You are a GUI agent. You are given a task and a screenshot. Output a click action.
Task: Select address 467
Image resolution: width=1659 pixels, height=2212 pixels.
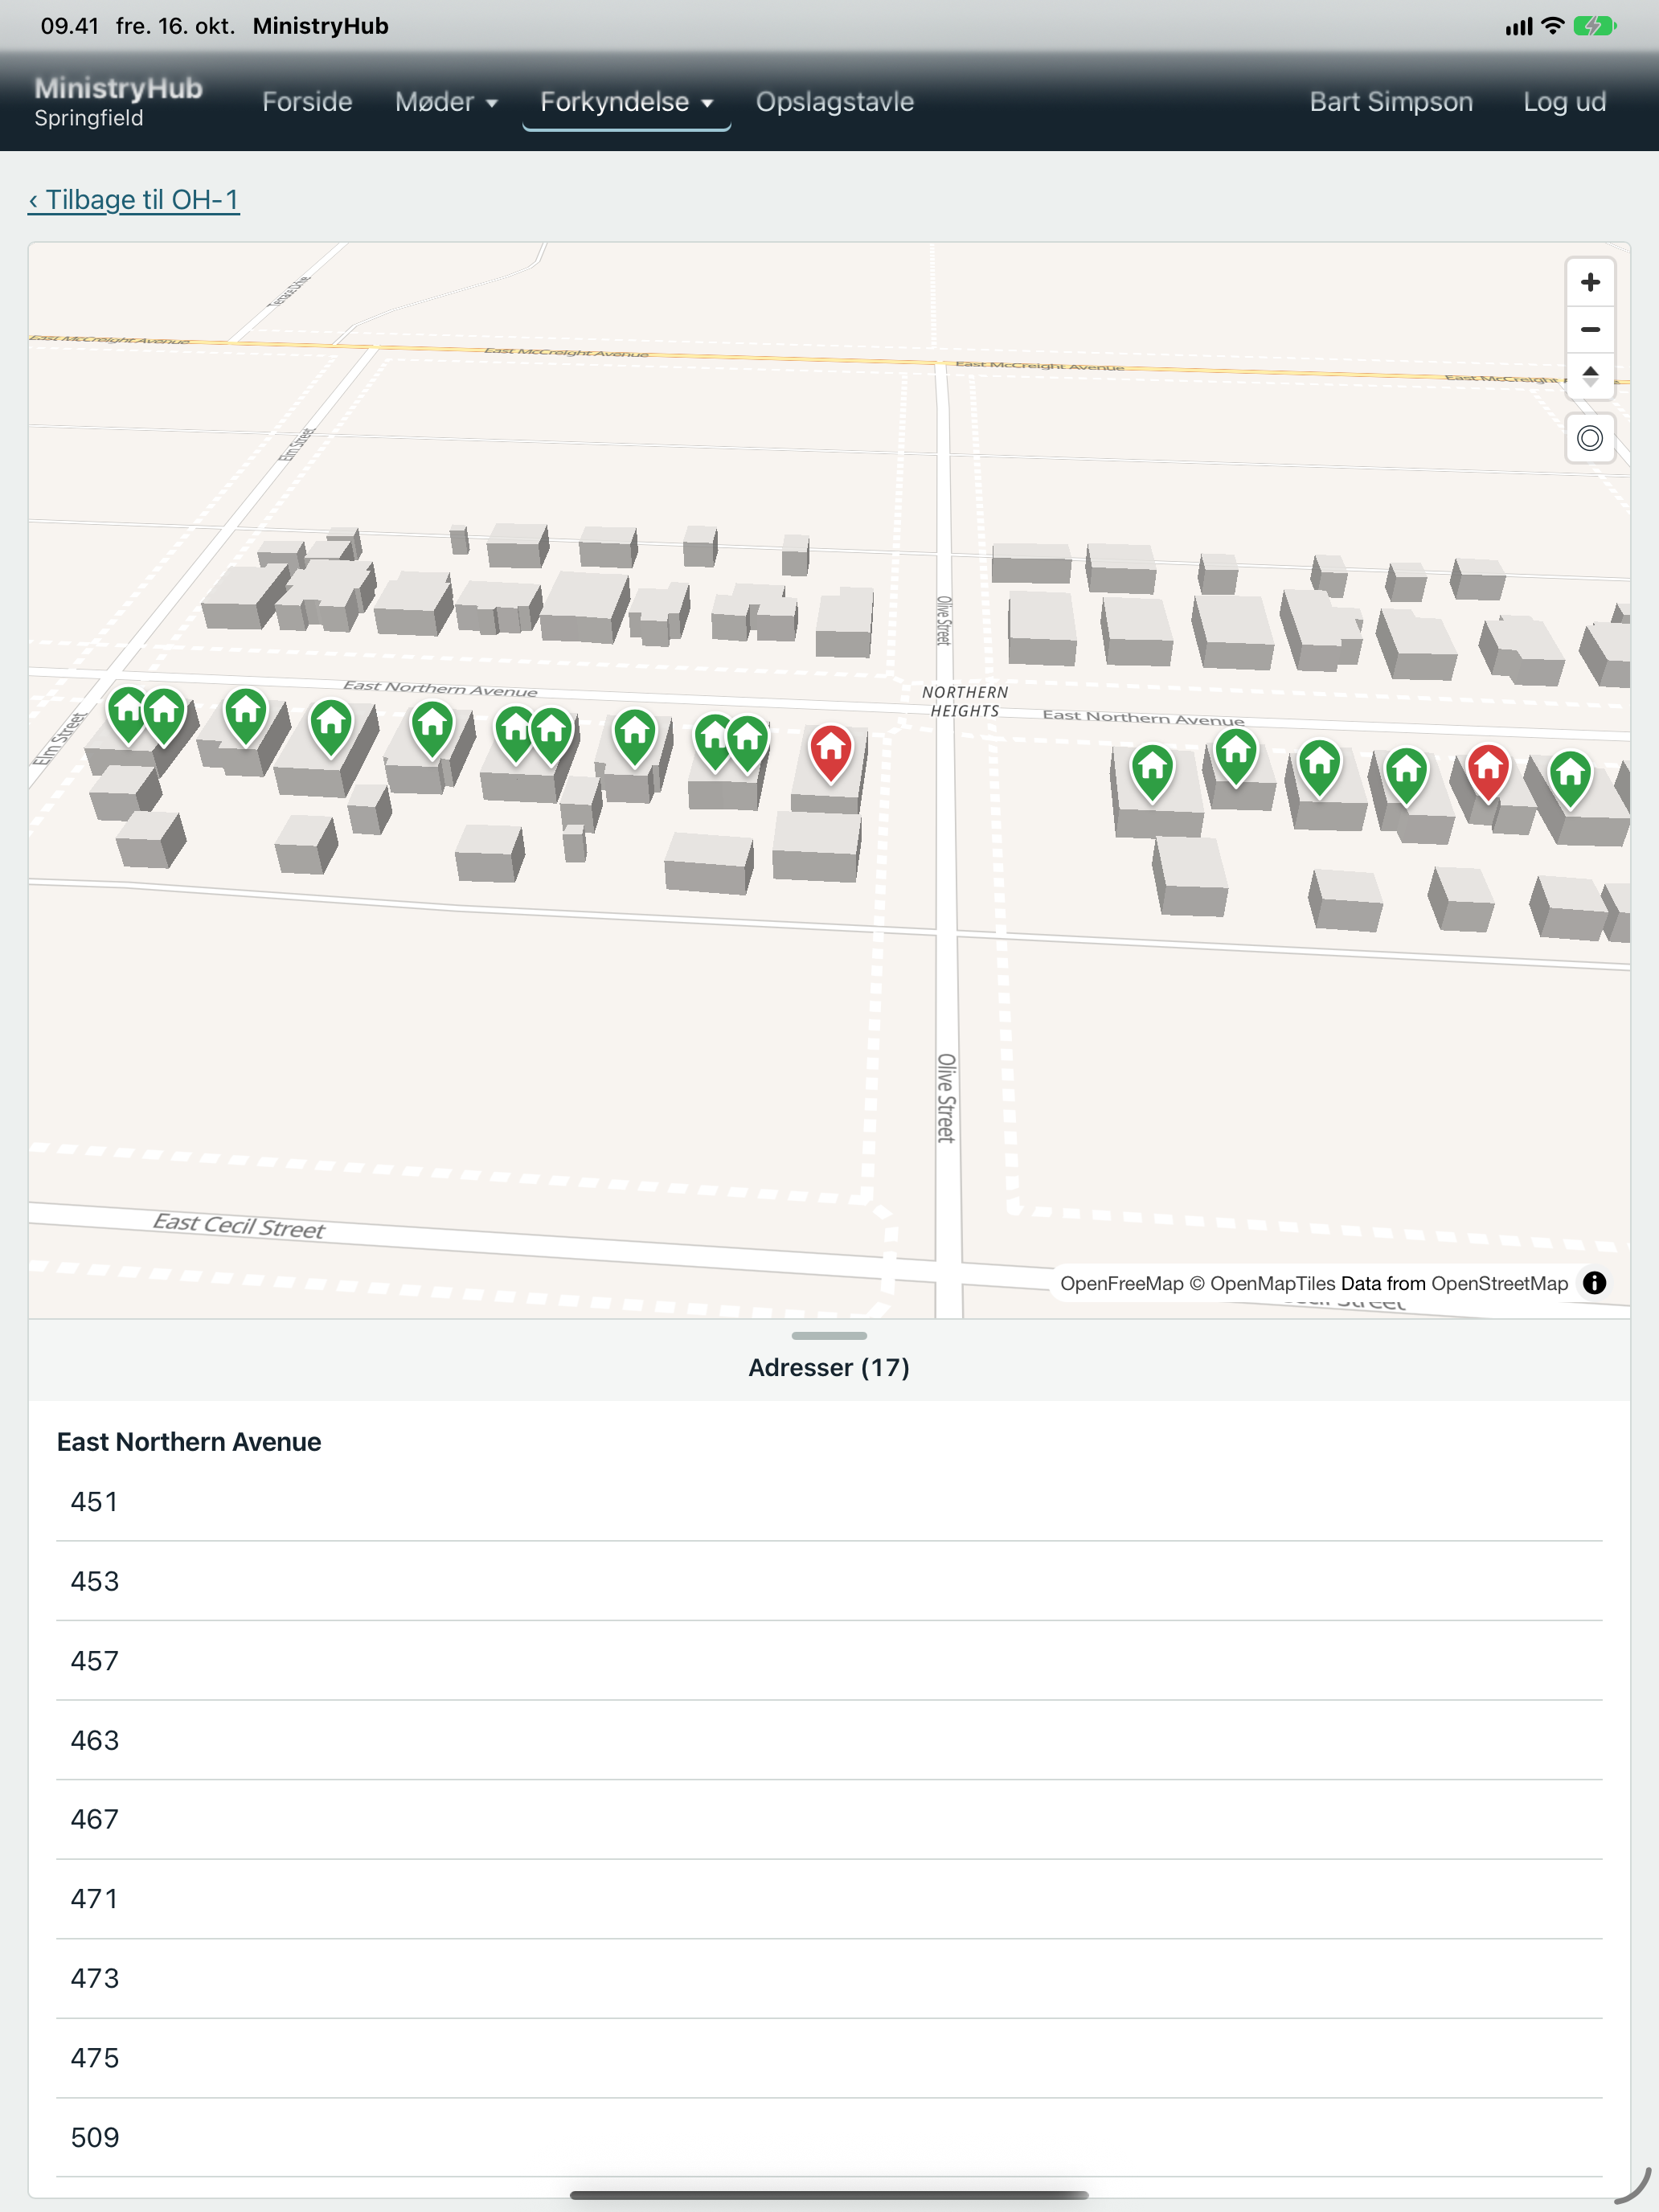point(829,1819)
